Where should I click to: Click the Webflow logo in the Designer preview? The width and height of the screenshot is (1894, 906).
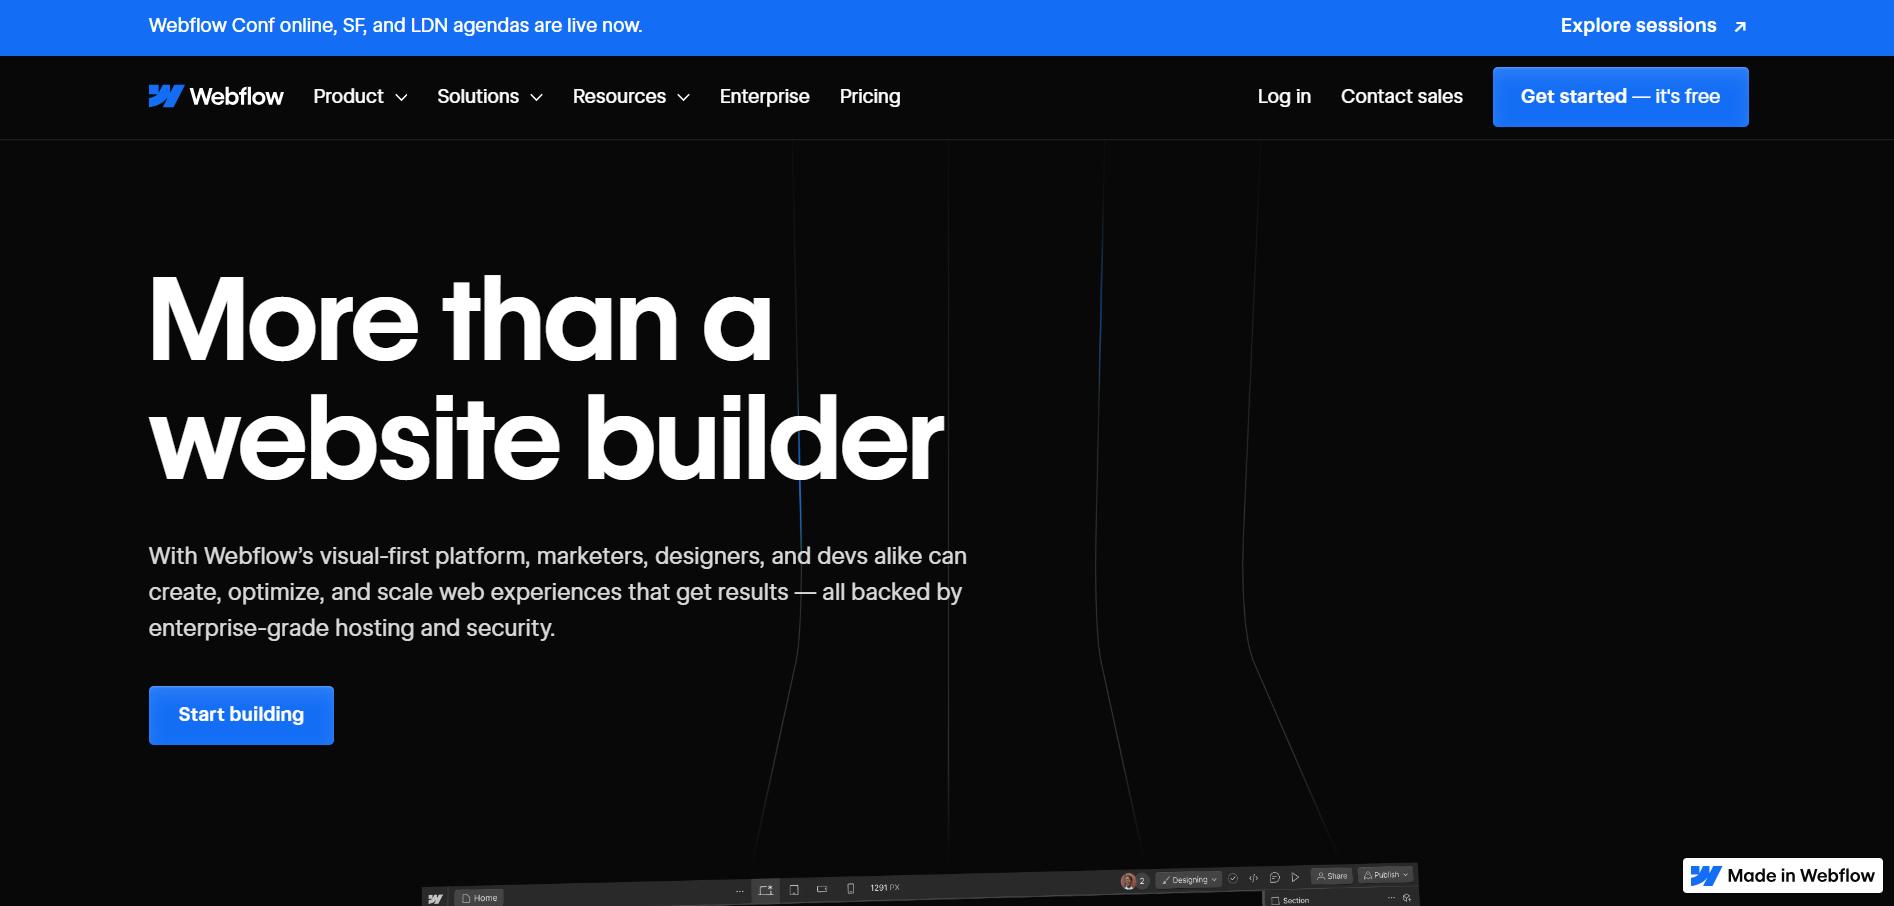point(435,899)
